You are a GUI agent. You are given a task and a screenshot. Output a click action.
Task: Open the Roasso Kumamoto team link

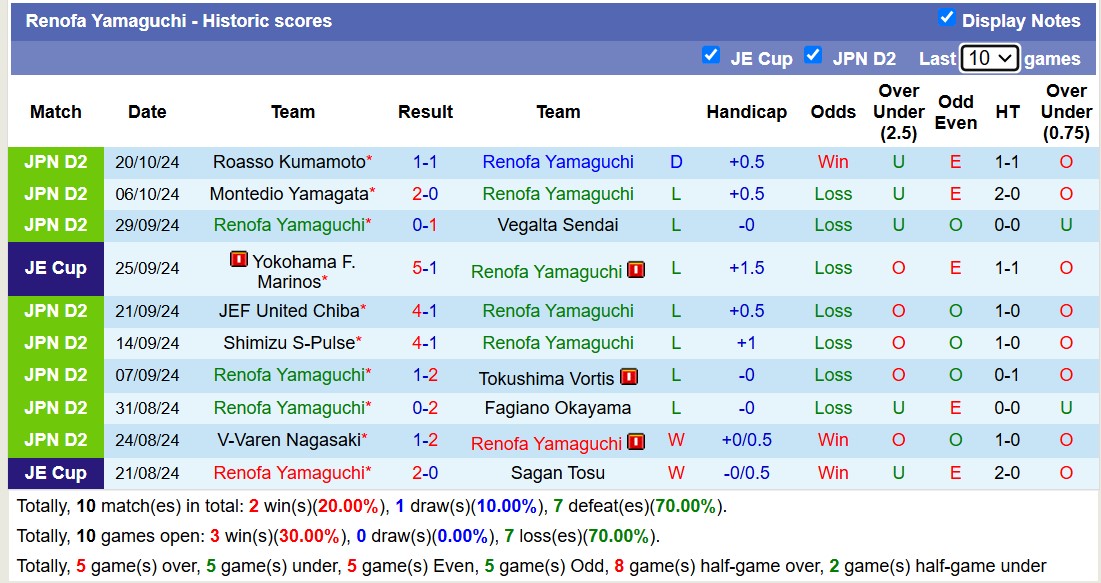(x=286, y=161)
